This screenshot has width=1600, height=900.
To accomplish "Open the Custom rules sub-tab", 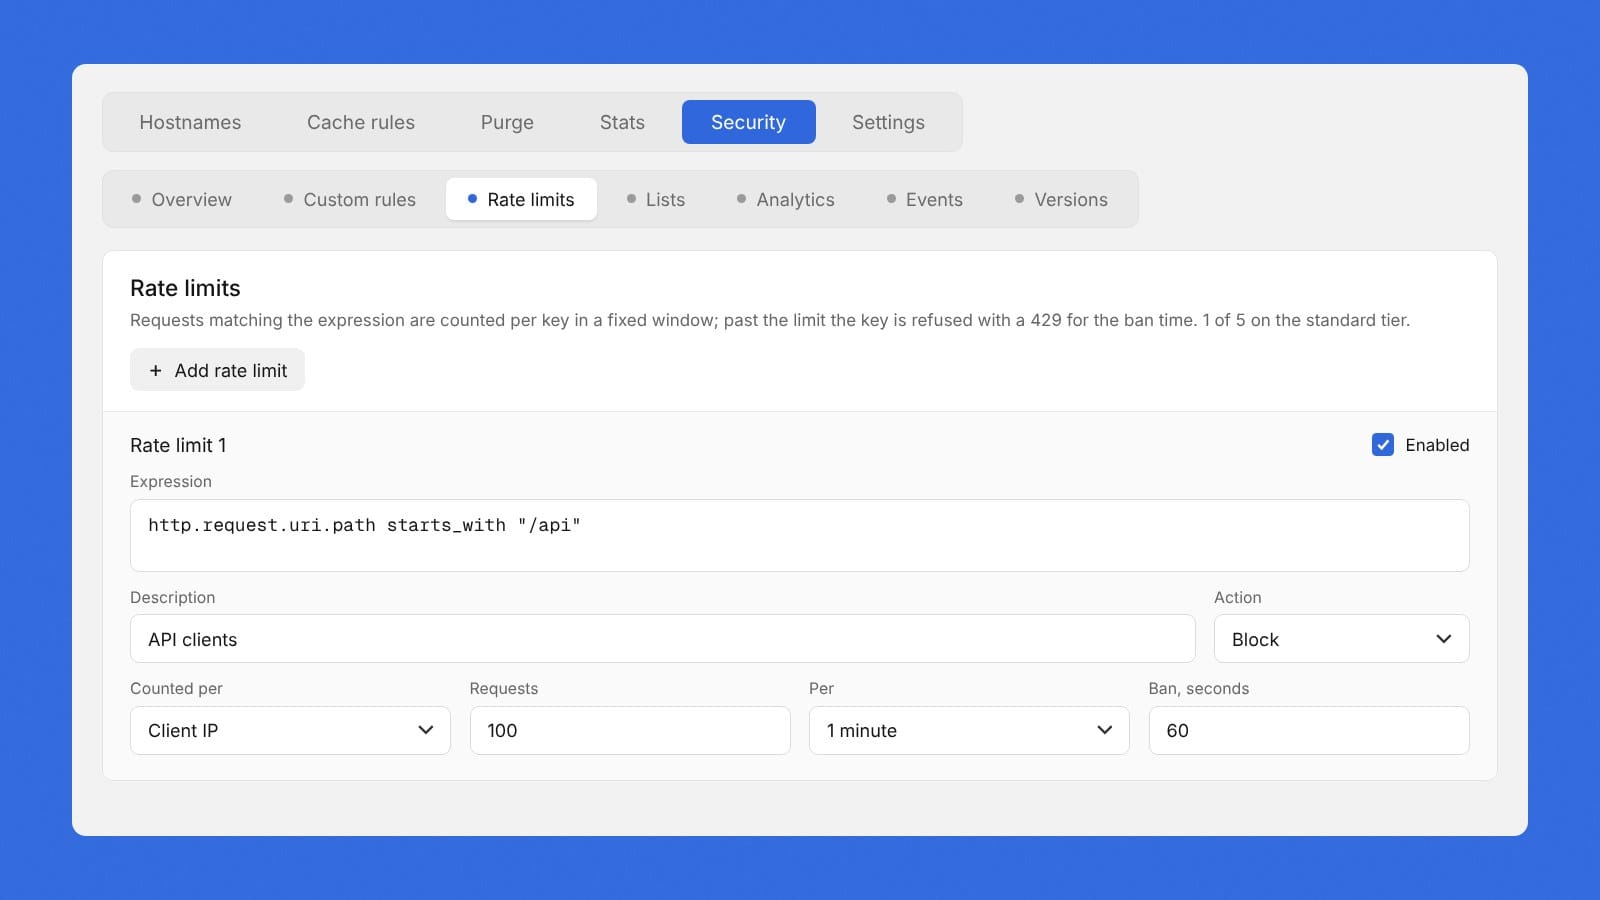I will click(x=350, y=199).
